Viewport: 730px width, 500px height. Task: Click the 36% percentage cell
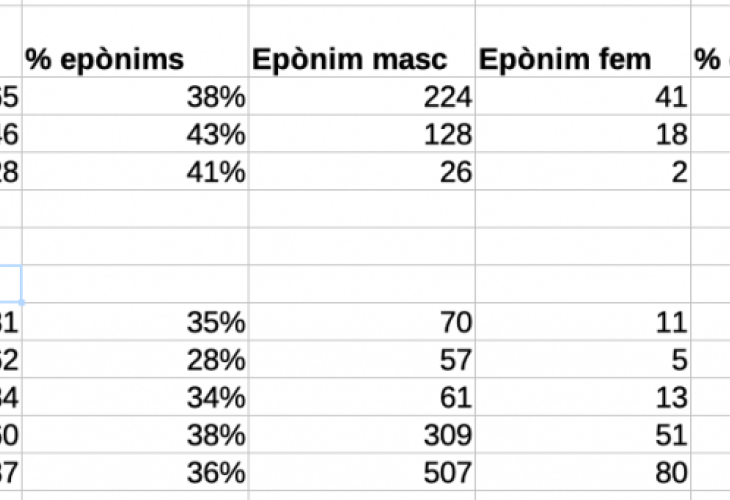135,472
